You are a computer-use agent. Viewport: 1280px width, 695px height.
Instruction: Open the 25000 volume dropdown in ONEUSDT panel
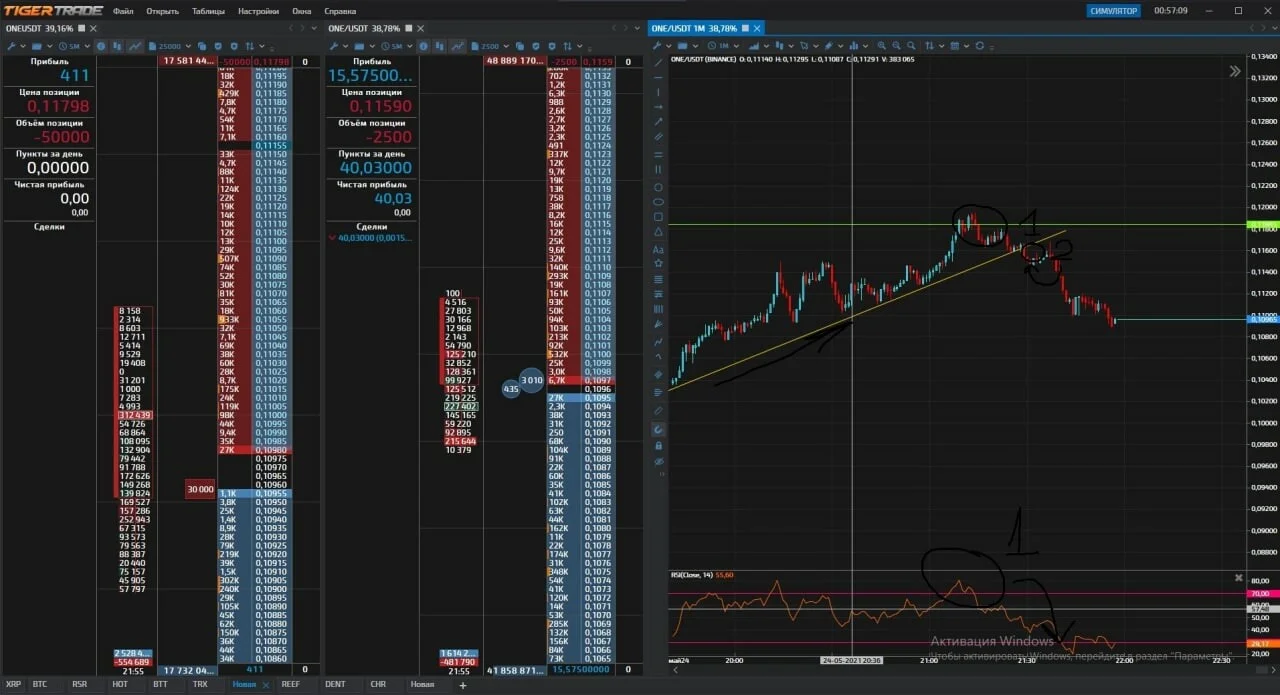pyautogui.click(x=172, y=46)
